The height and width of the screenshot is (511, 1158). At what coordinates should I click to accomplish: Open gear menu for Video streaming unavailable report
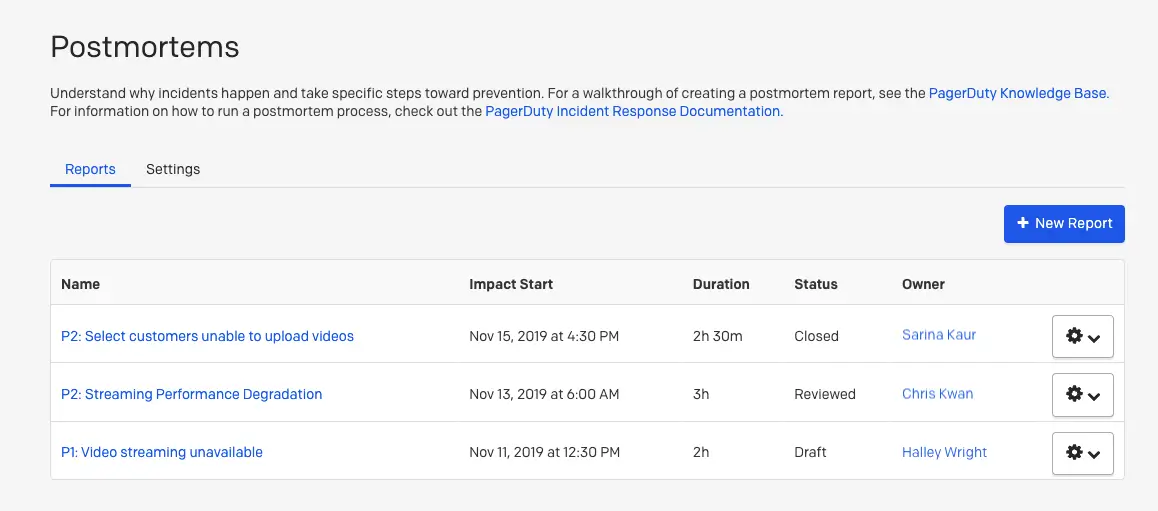[1083, 453]
